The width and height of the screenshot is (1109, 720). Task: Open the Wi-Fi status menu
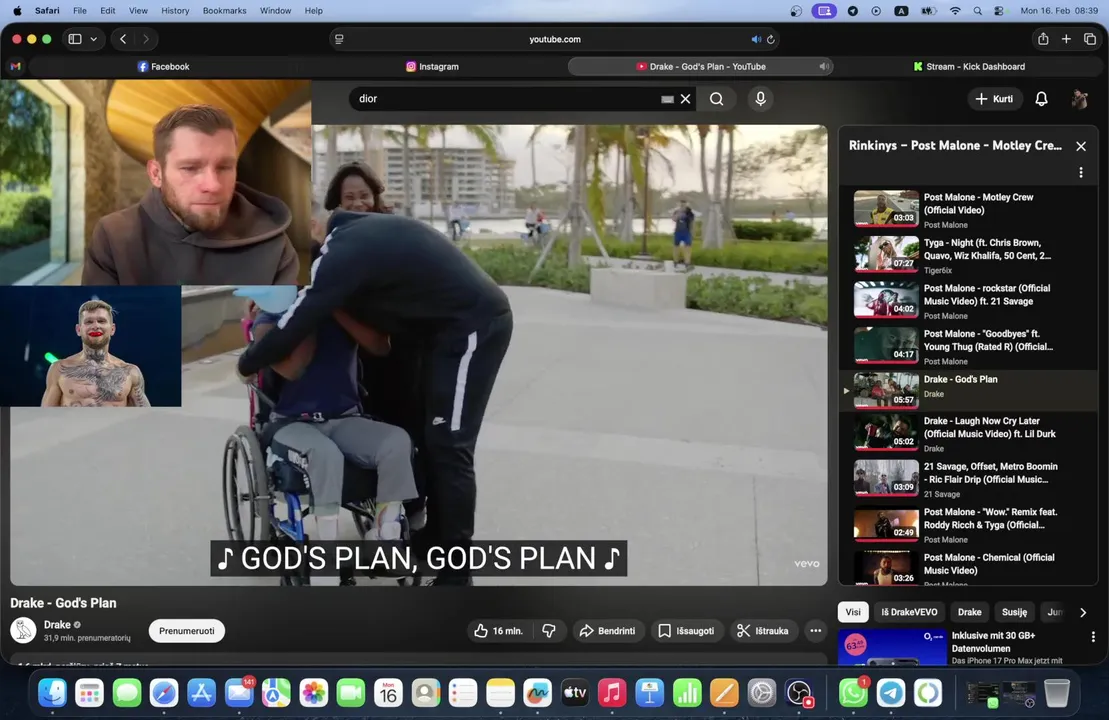pos(955,11)
